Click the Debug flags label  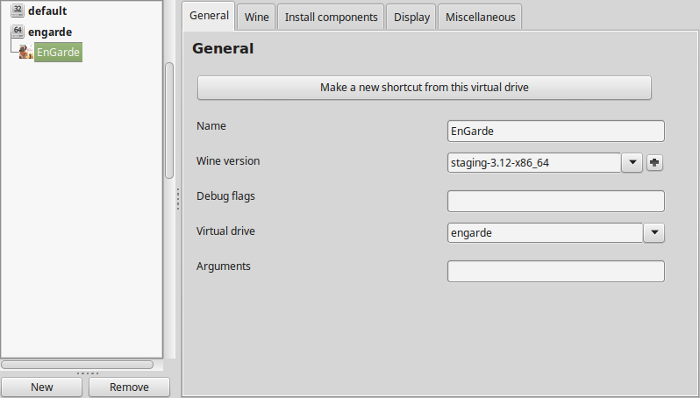pos(225,196)
